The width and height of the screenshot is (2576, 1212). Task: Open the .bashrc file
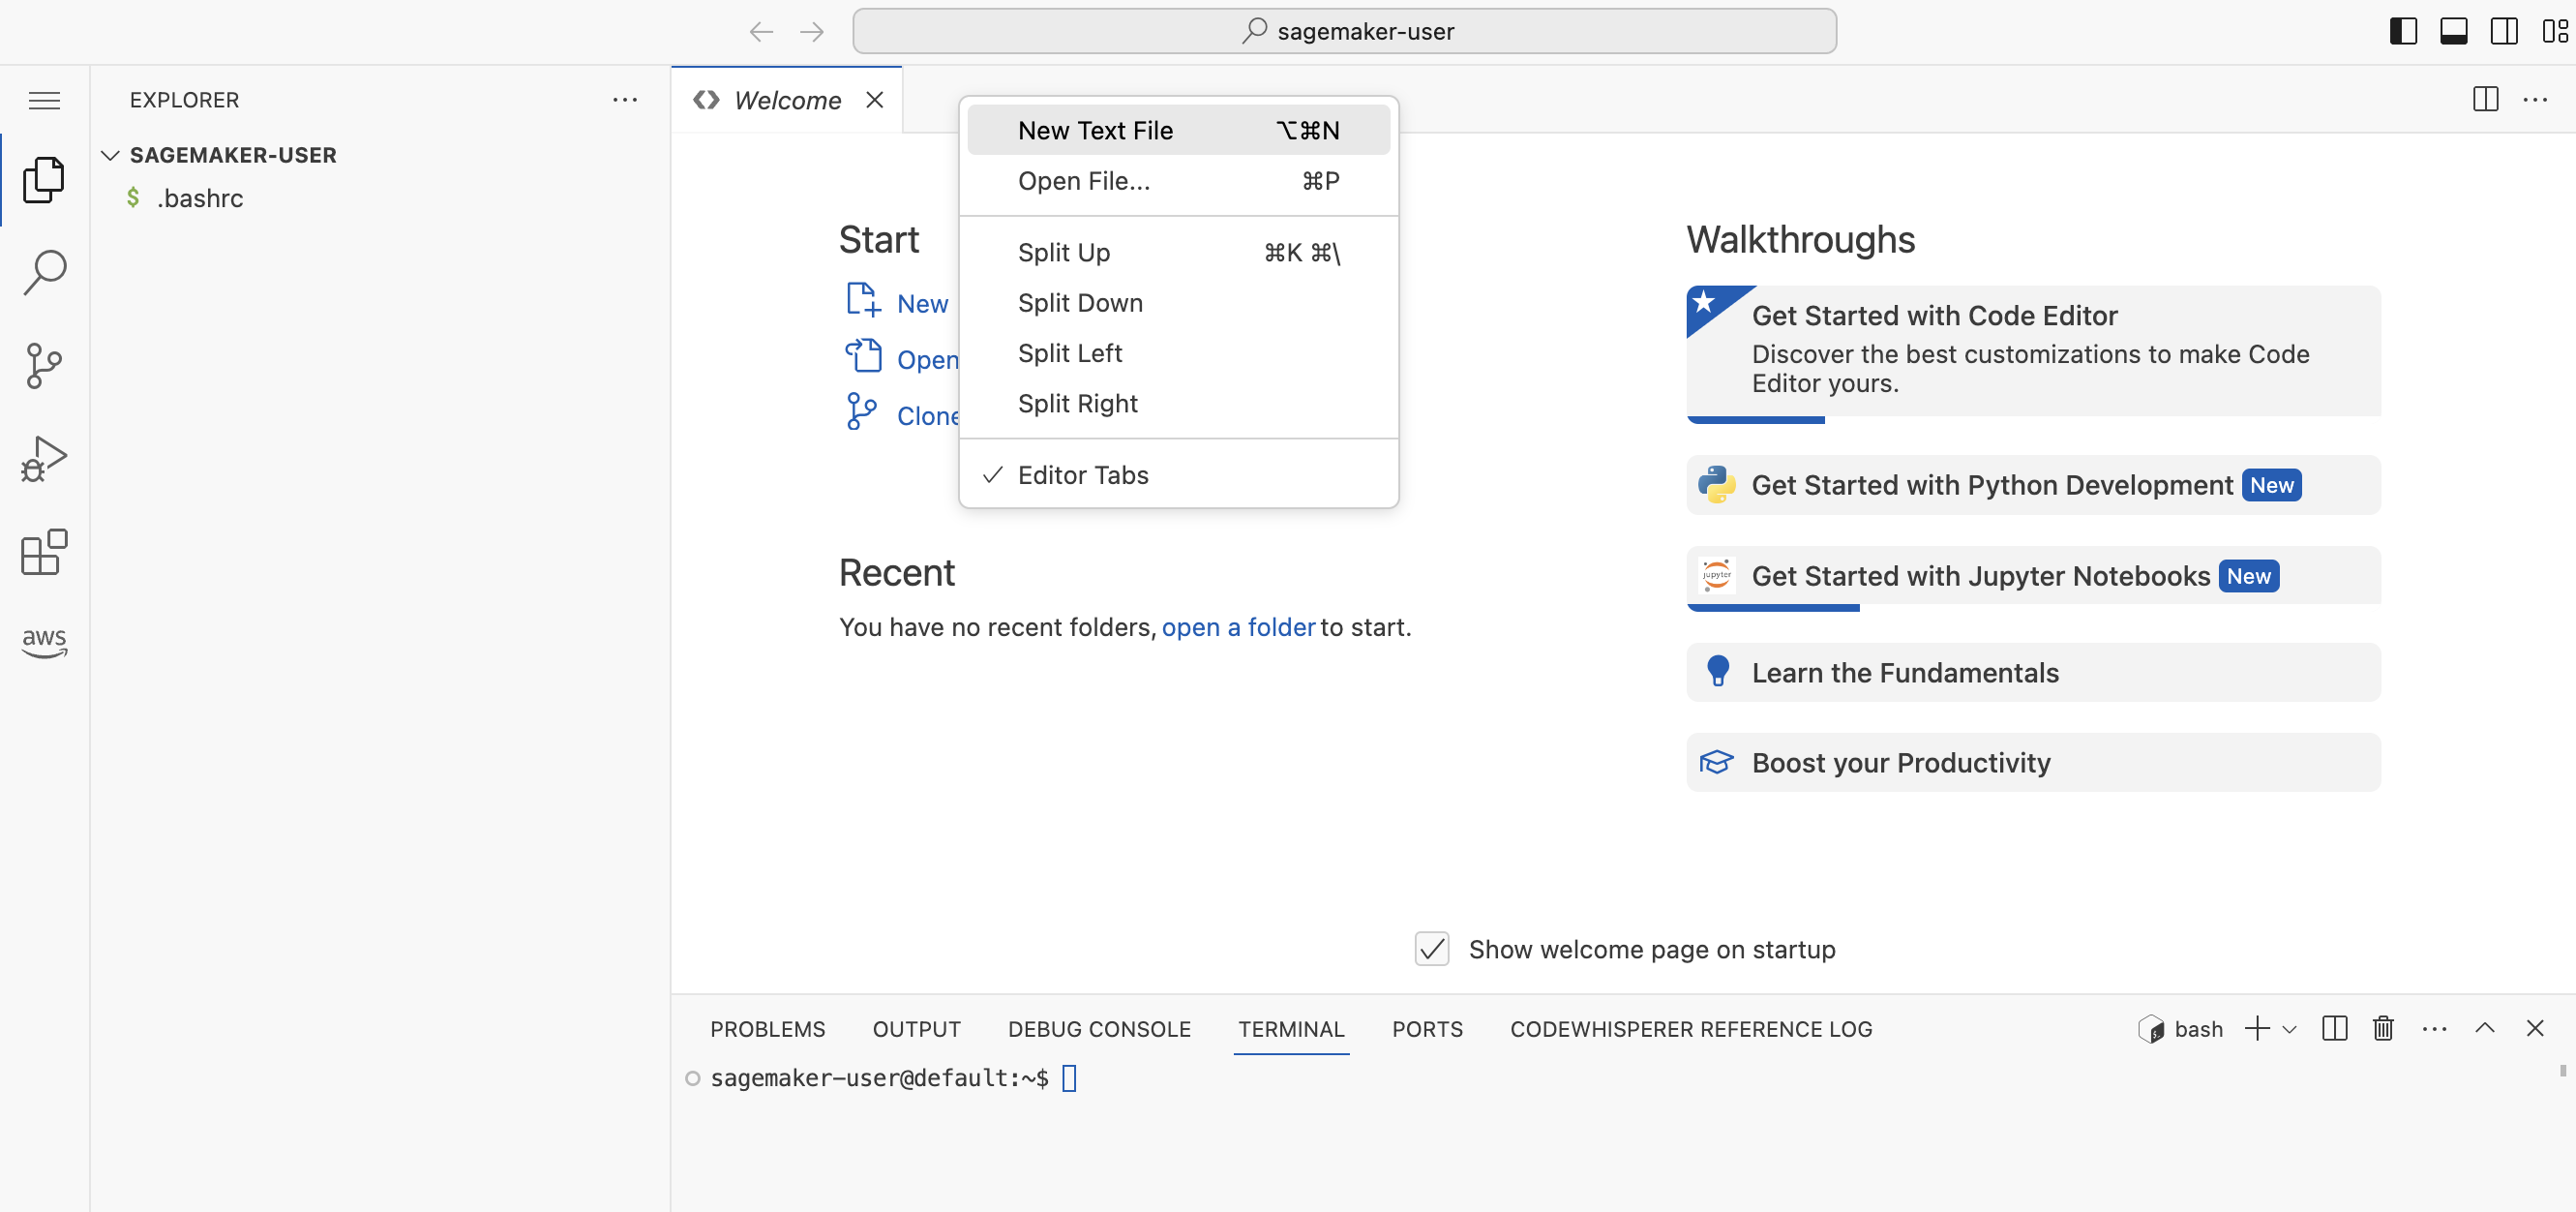(202, 197)
